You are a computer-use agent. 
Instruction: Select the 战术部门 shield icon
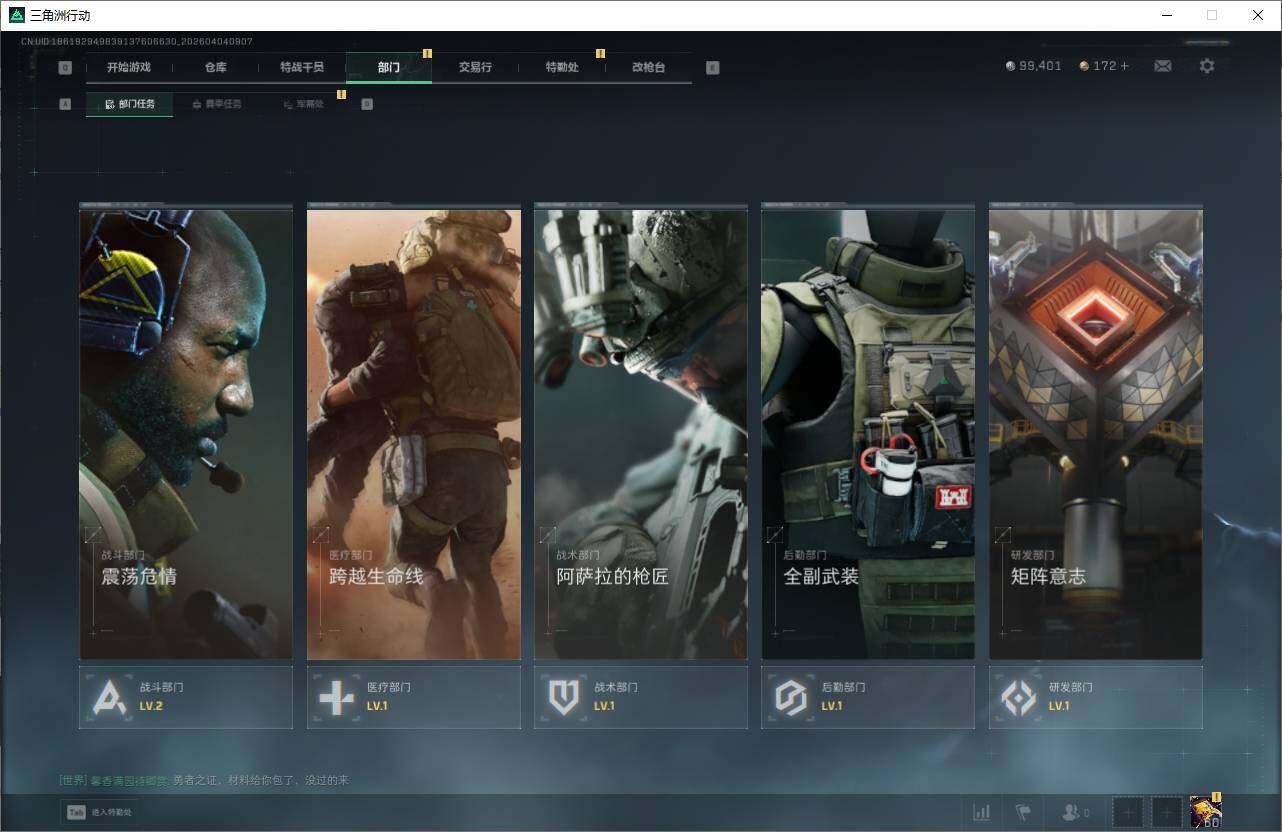click(564, 697)
